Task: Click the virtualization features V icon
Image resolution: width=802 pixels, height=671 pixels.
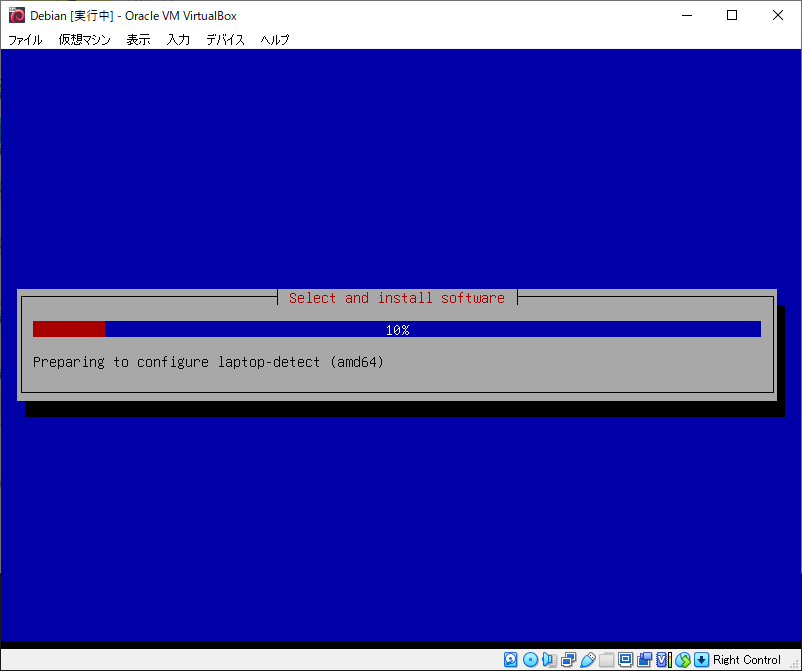Action: tap(663, 660)
